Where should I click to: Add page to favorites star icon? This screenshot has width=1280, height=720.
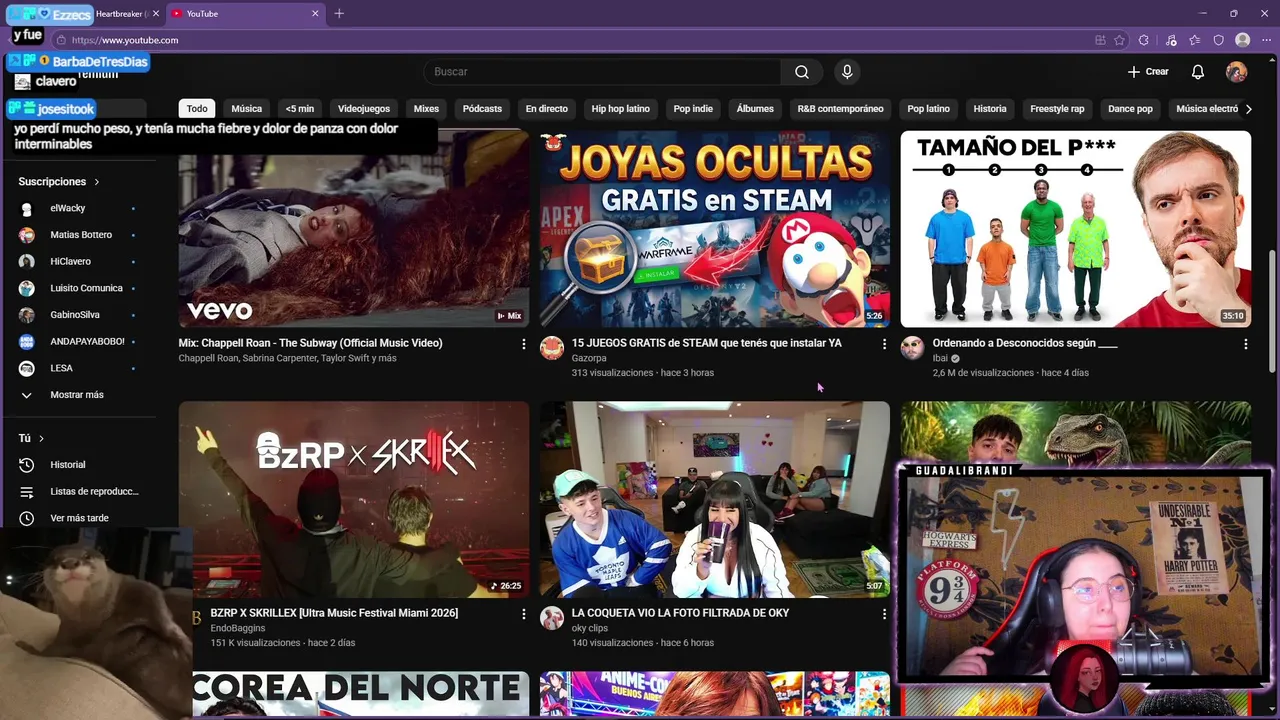coord(1119,40)
